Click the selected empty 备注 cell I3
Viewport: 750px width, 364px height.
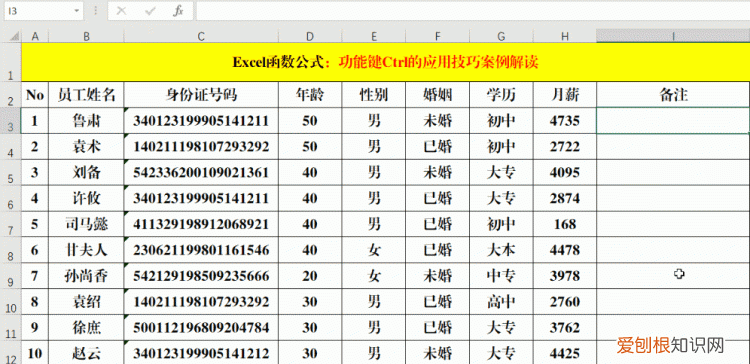[x=673, y=121]
